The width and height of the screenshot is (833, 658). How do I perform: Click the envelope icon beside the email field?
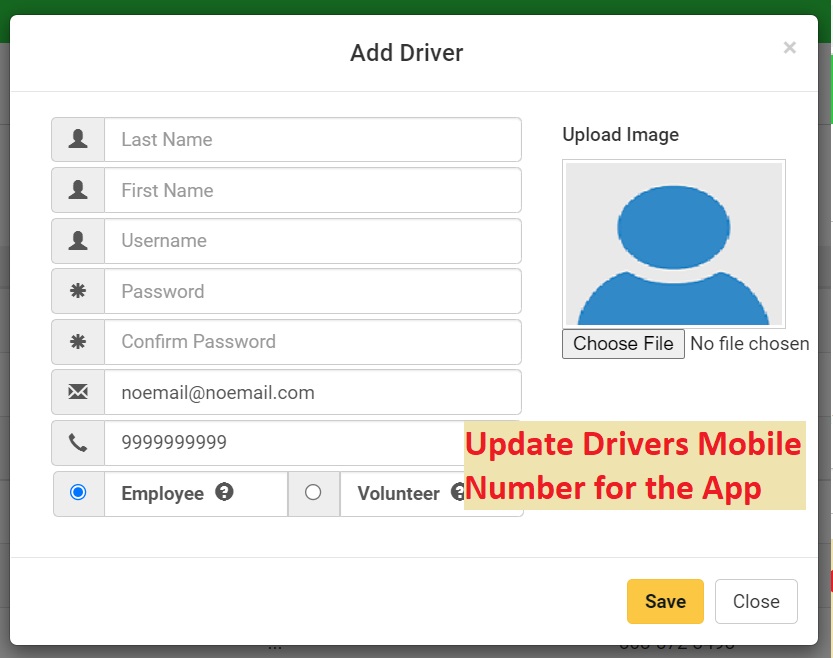78,392
